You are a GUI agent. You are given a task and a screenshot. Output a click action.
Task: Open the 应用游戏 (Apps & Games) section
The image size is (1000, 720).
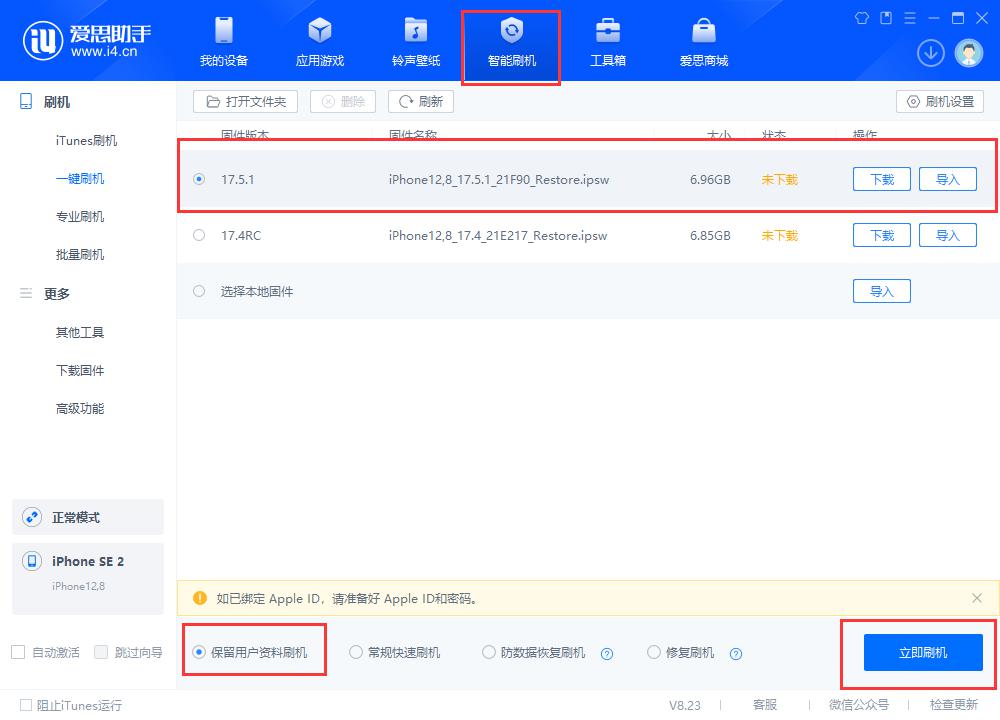point(320,42)
